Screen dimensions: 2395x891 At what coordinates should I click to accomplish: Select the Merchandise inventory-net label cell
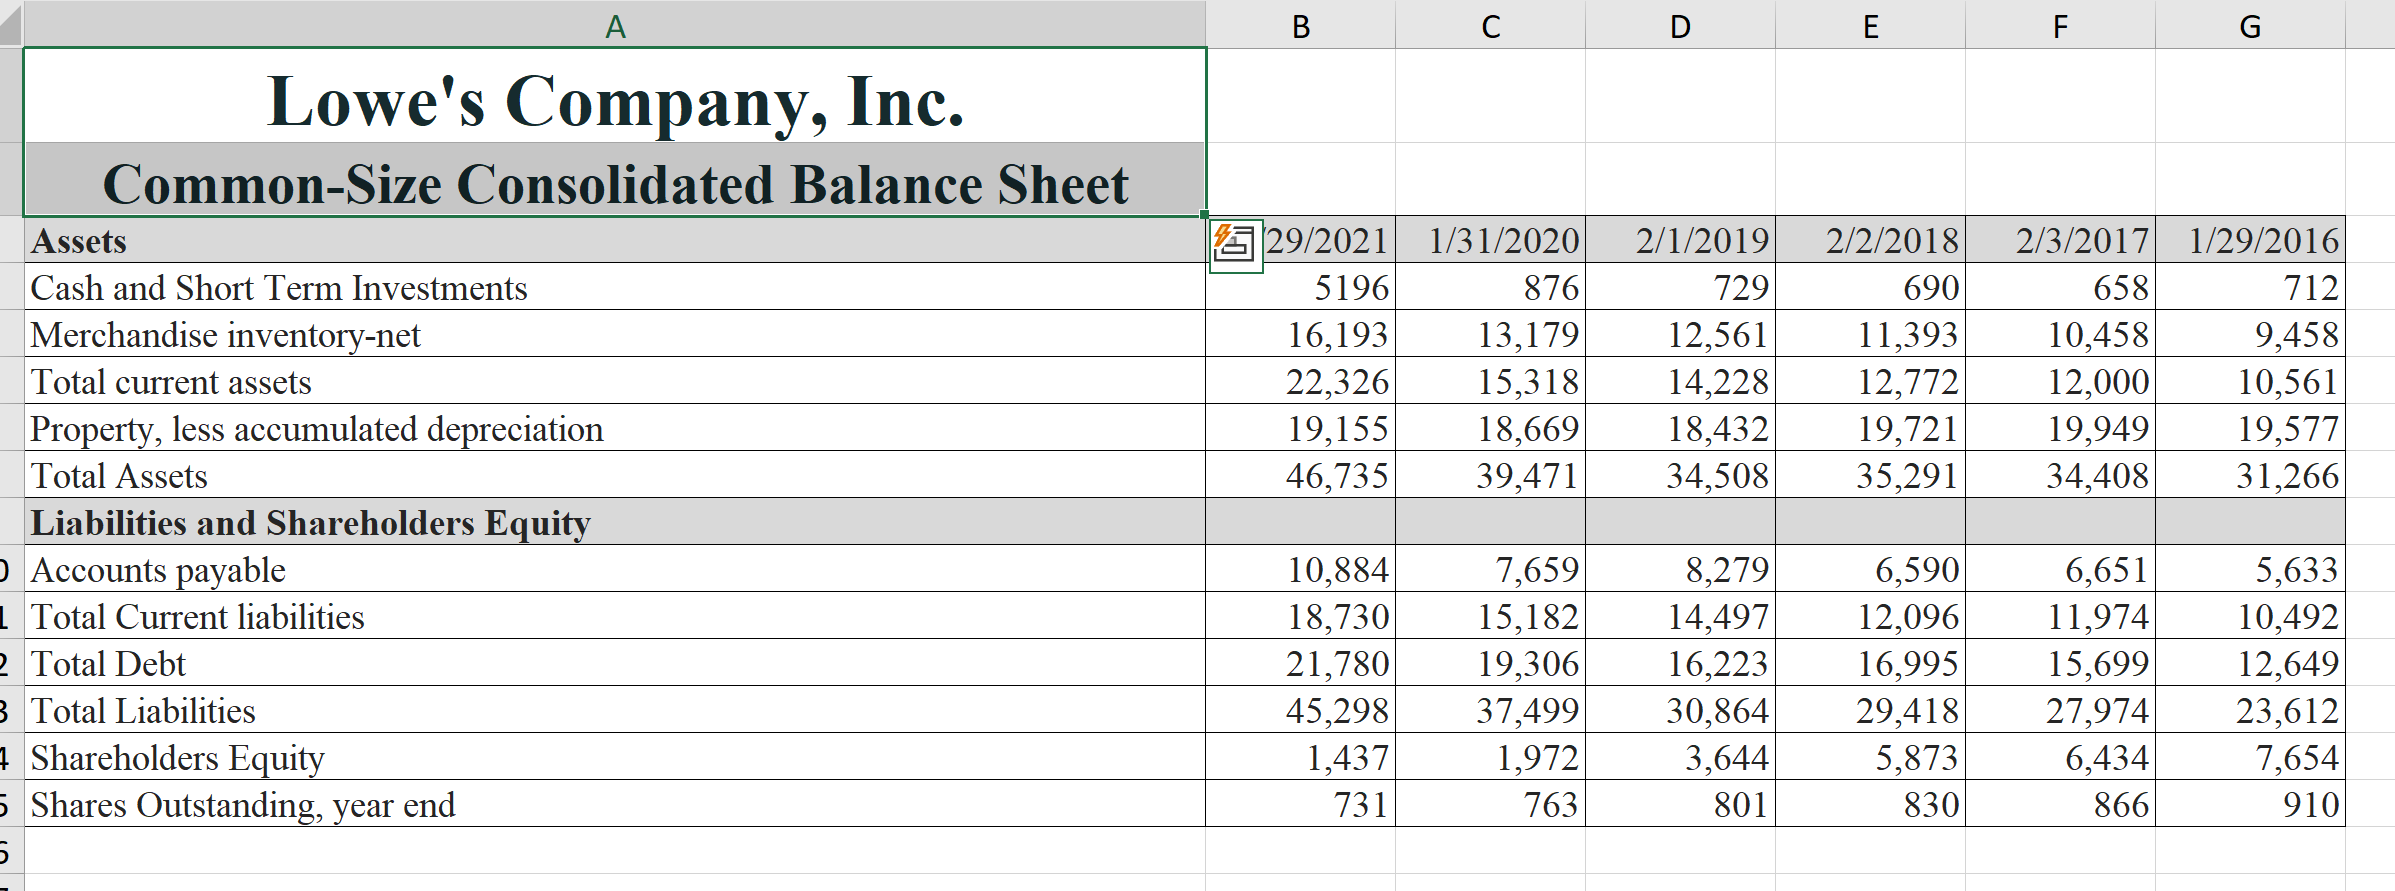615,334
